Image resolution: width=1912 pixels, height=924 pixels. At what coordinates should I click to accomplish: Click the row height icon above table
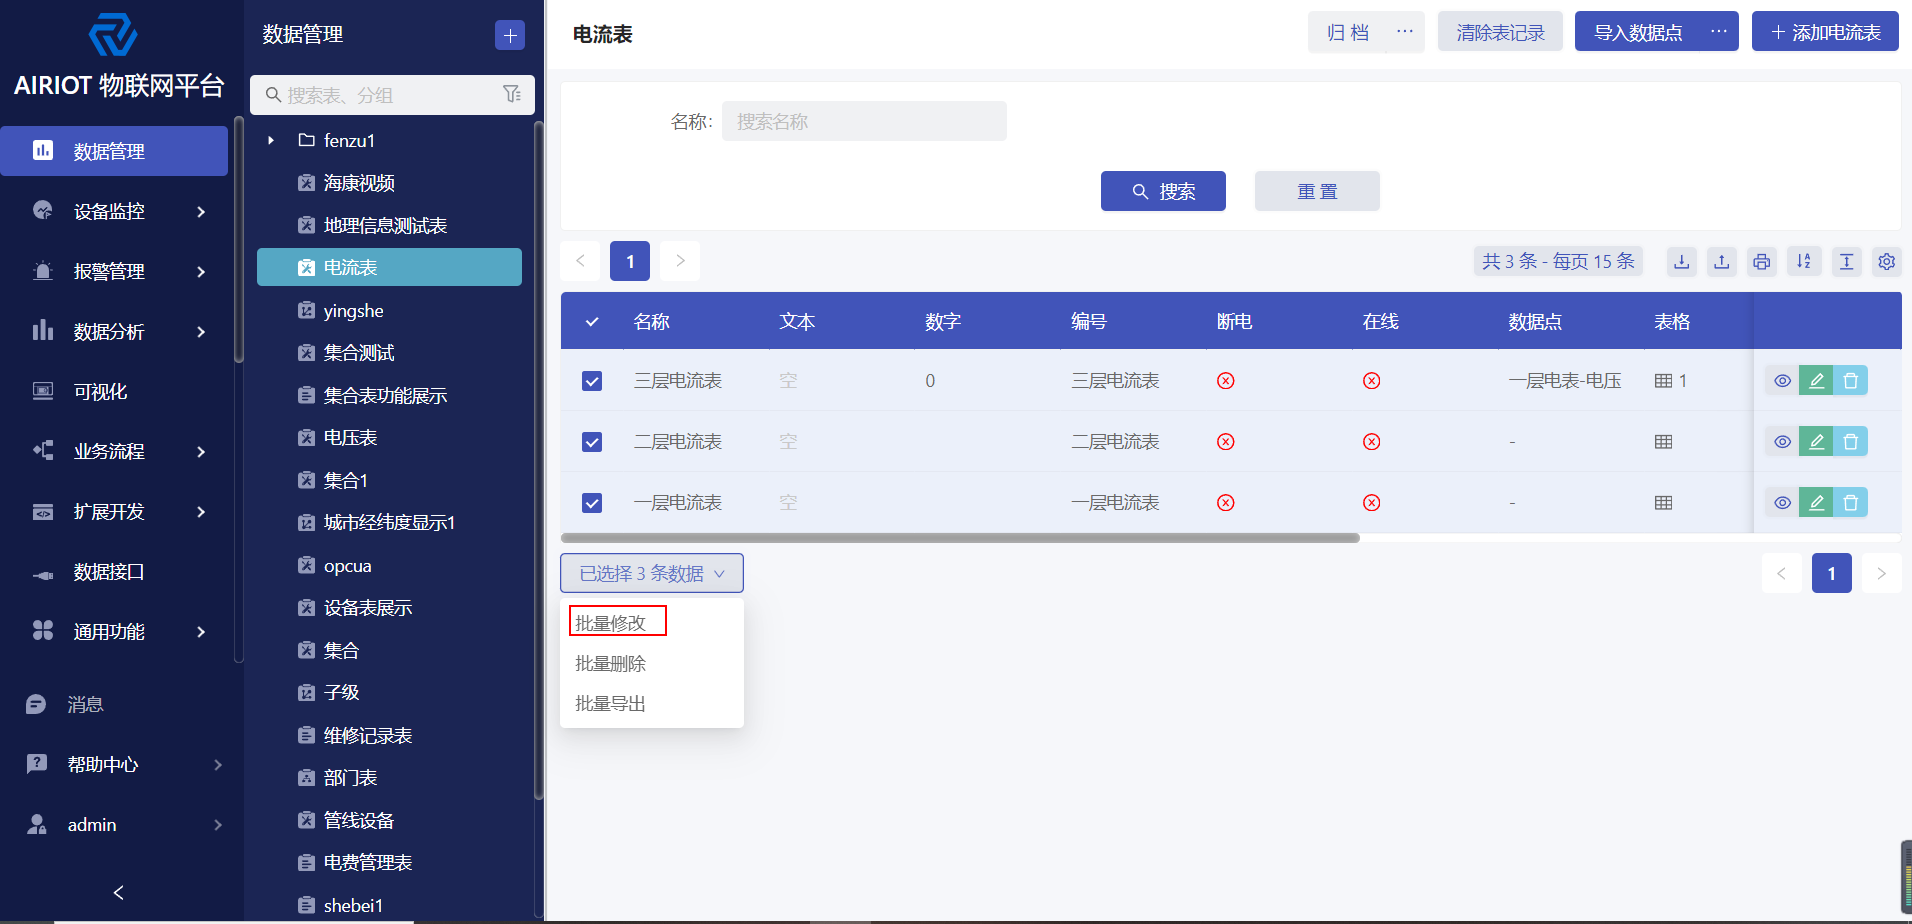1846,261
